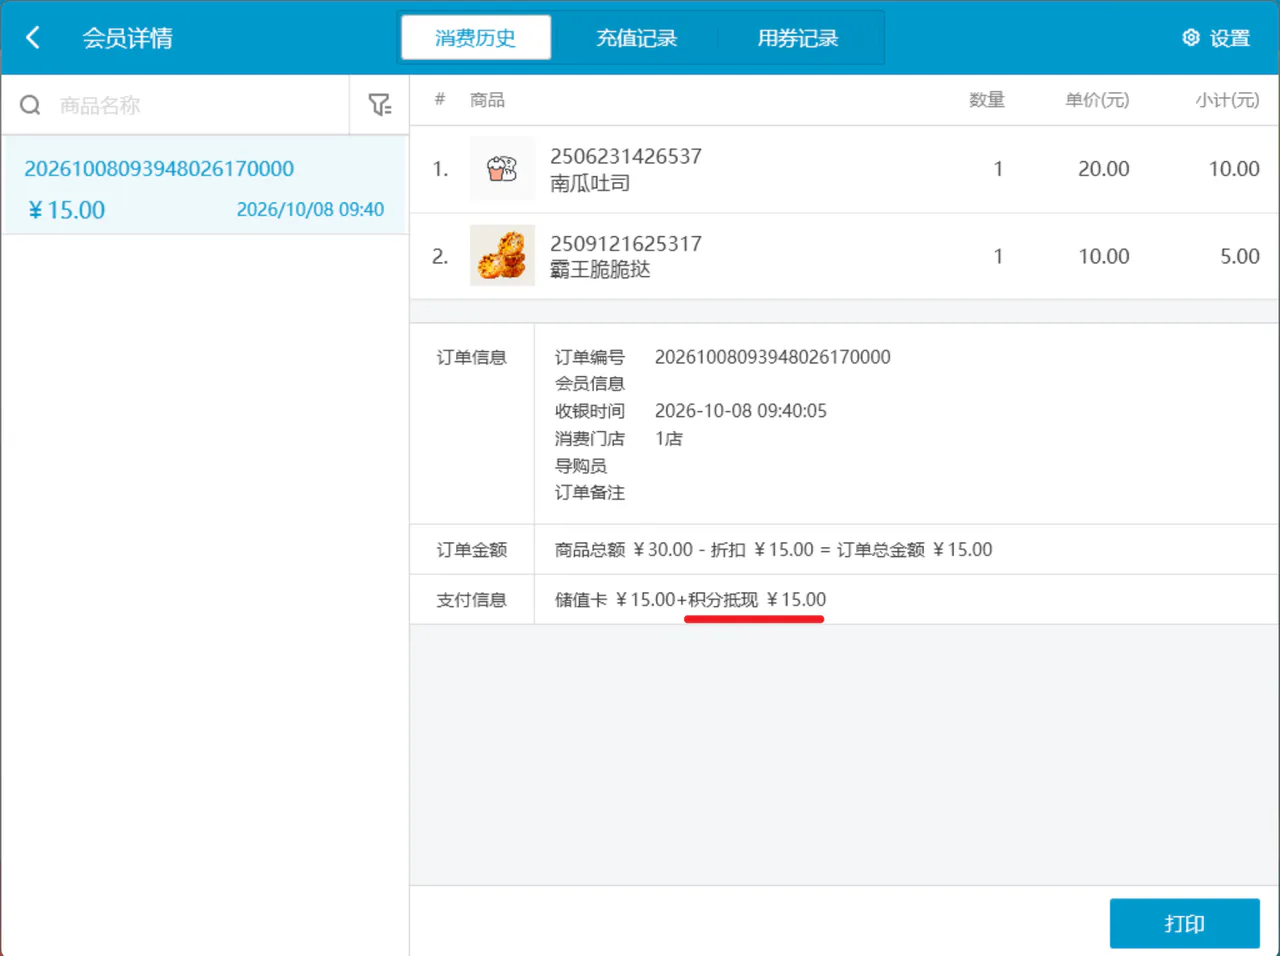This screenshot has width=1280, height=956.
Task: Click the search magnifier icon
Action: (30, 105)
